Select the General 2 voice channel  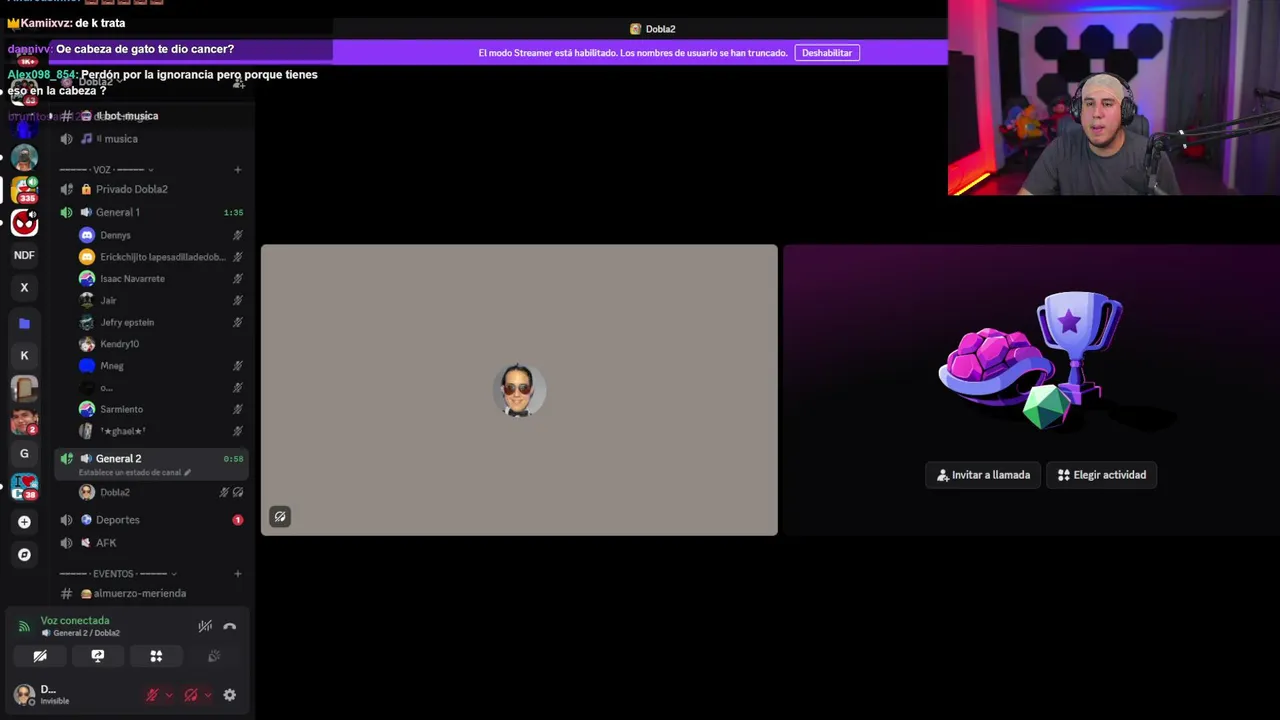[x=152, y=463]
